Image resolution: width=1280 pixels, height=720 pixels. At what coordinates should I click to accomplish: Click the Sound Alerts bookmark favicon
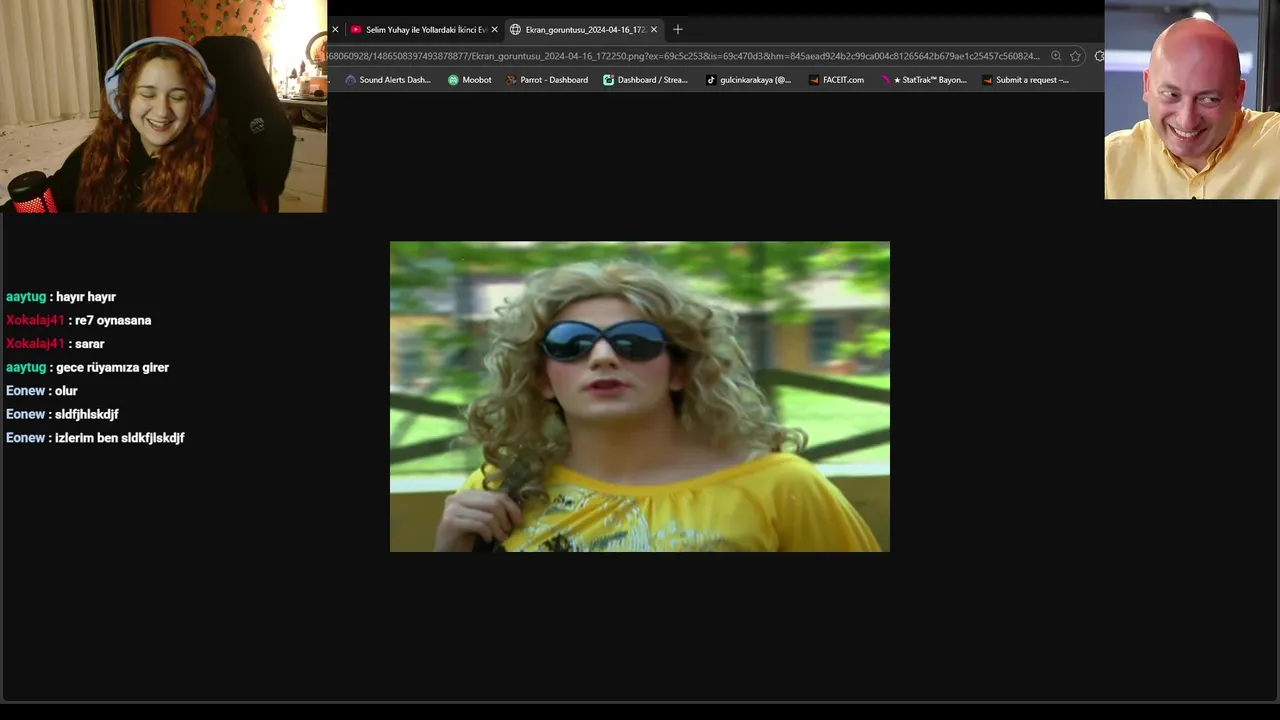click(350, 80)
